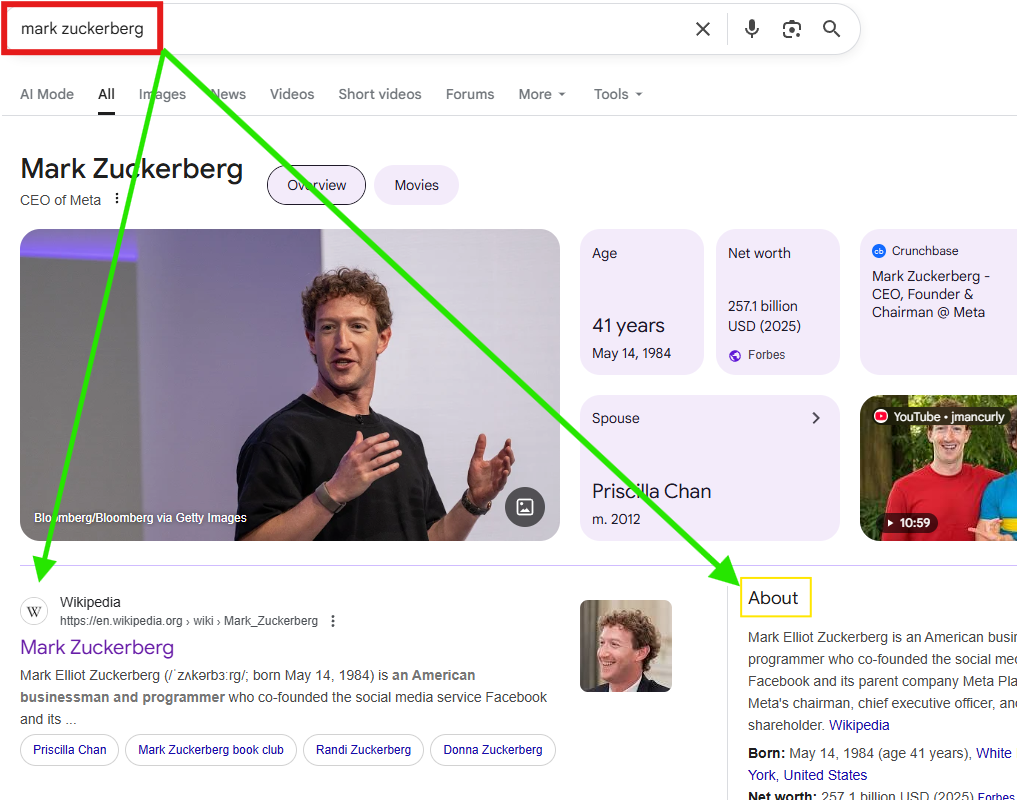The height and width of the screenshot is (800, 1017).
Task: Expand the More search categories dropdown
Action: [x=541, y=94]
